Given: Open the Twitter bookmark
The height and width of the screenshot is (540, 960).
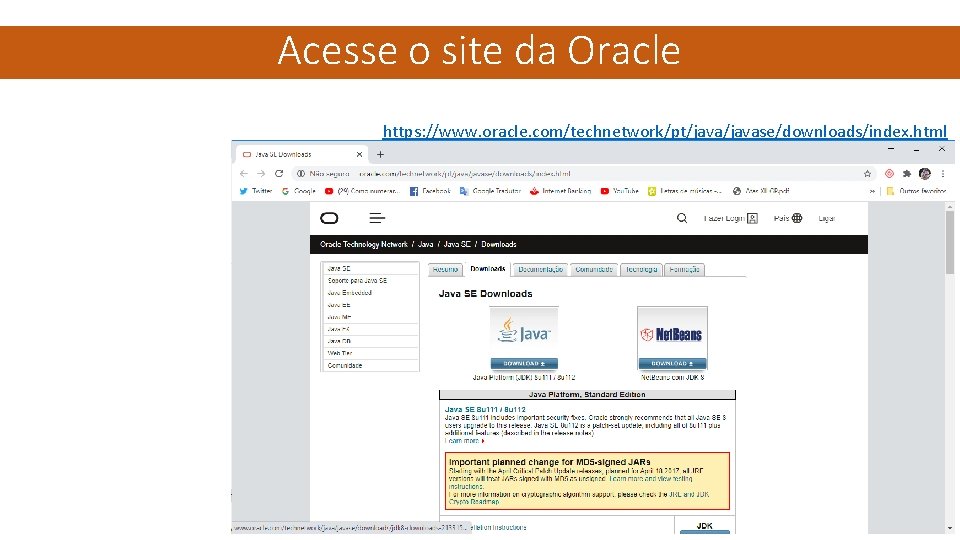Looking at the screenshot, I should coord(256,191).
